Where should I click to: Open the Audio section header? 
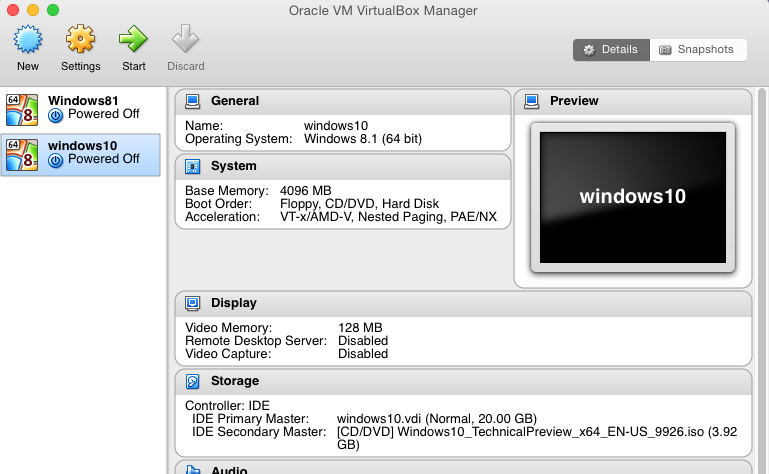coord(229,468)
